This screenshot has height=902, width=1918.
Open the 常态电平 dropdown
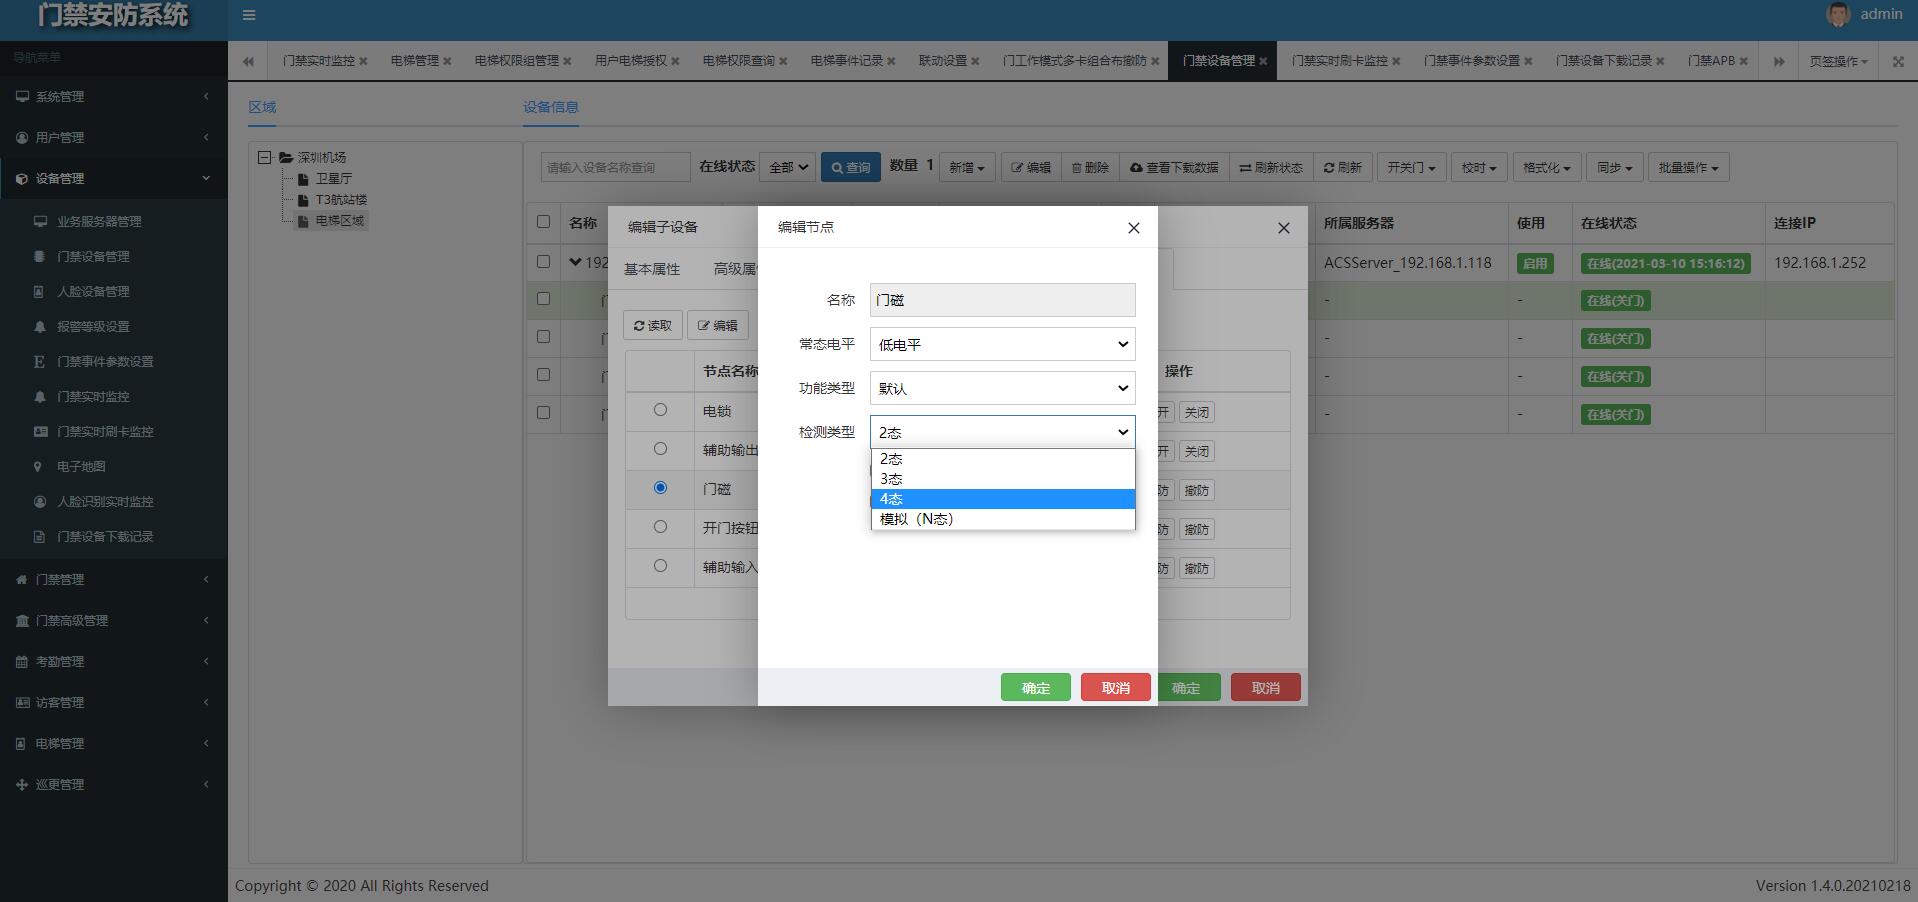(1002, 344)
